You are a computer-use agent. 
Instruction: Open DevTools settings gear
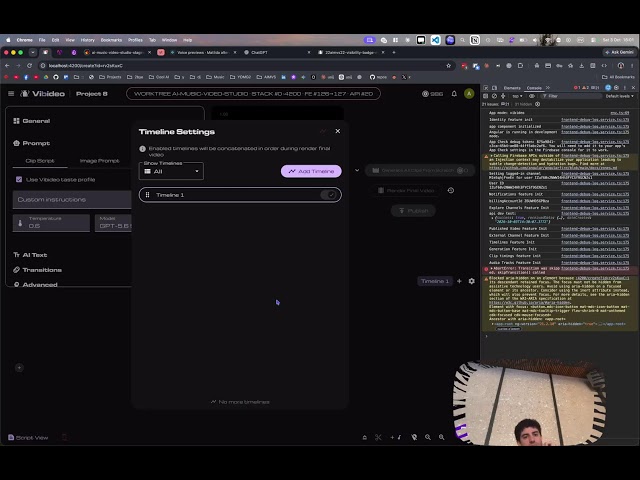coord(616,88)
